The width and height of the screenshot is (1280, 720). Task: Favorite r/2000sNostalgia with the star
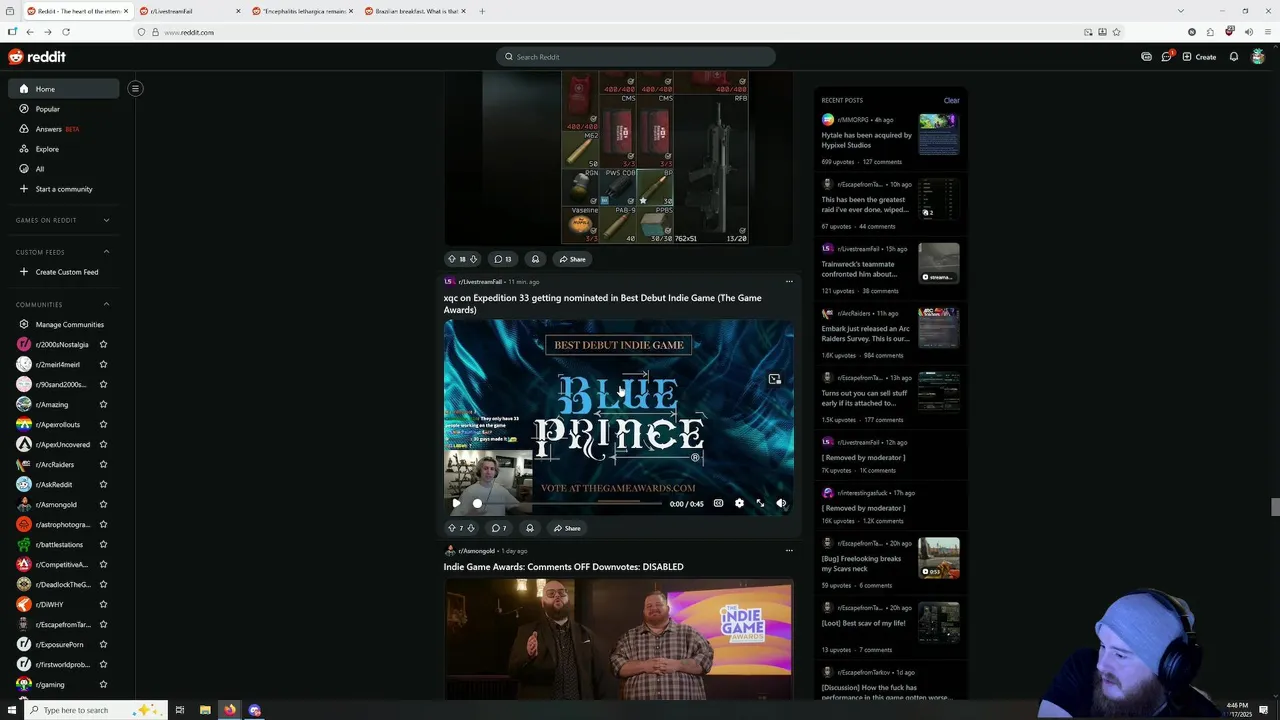coord(103,344)
